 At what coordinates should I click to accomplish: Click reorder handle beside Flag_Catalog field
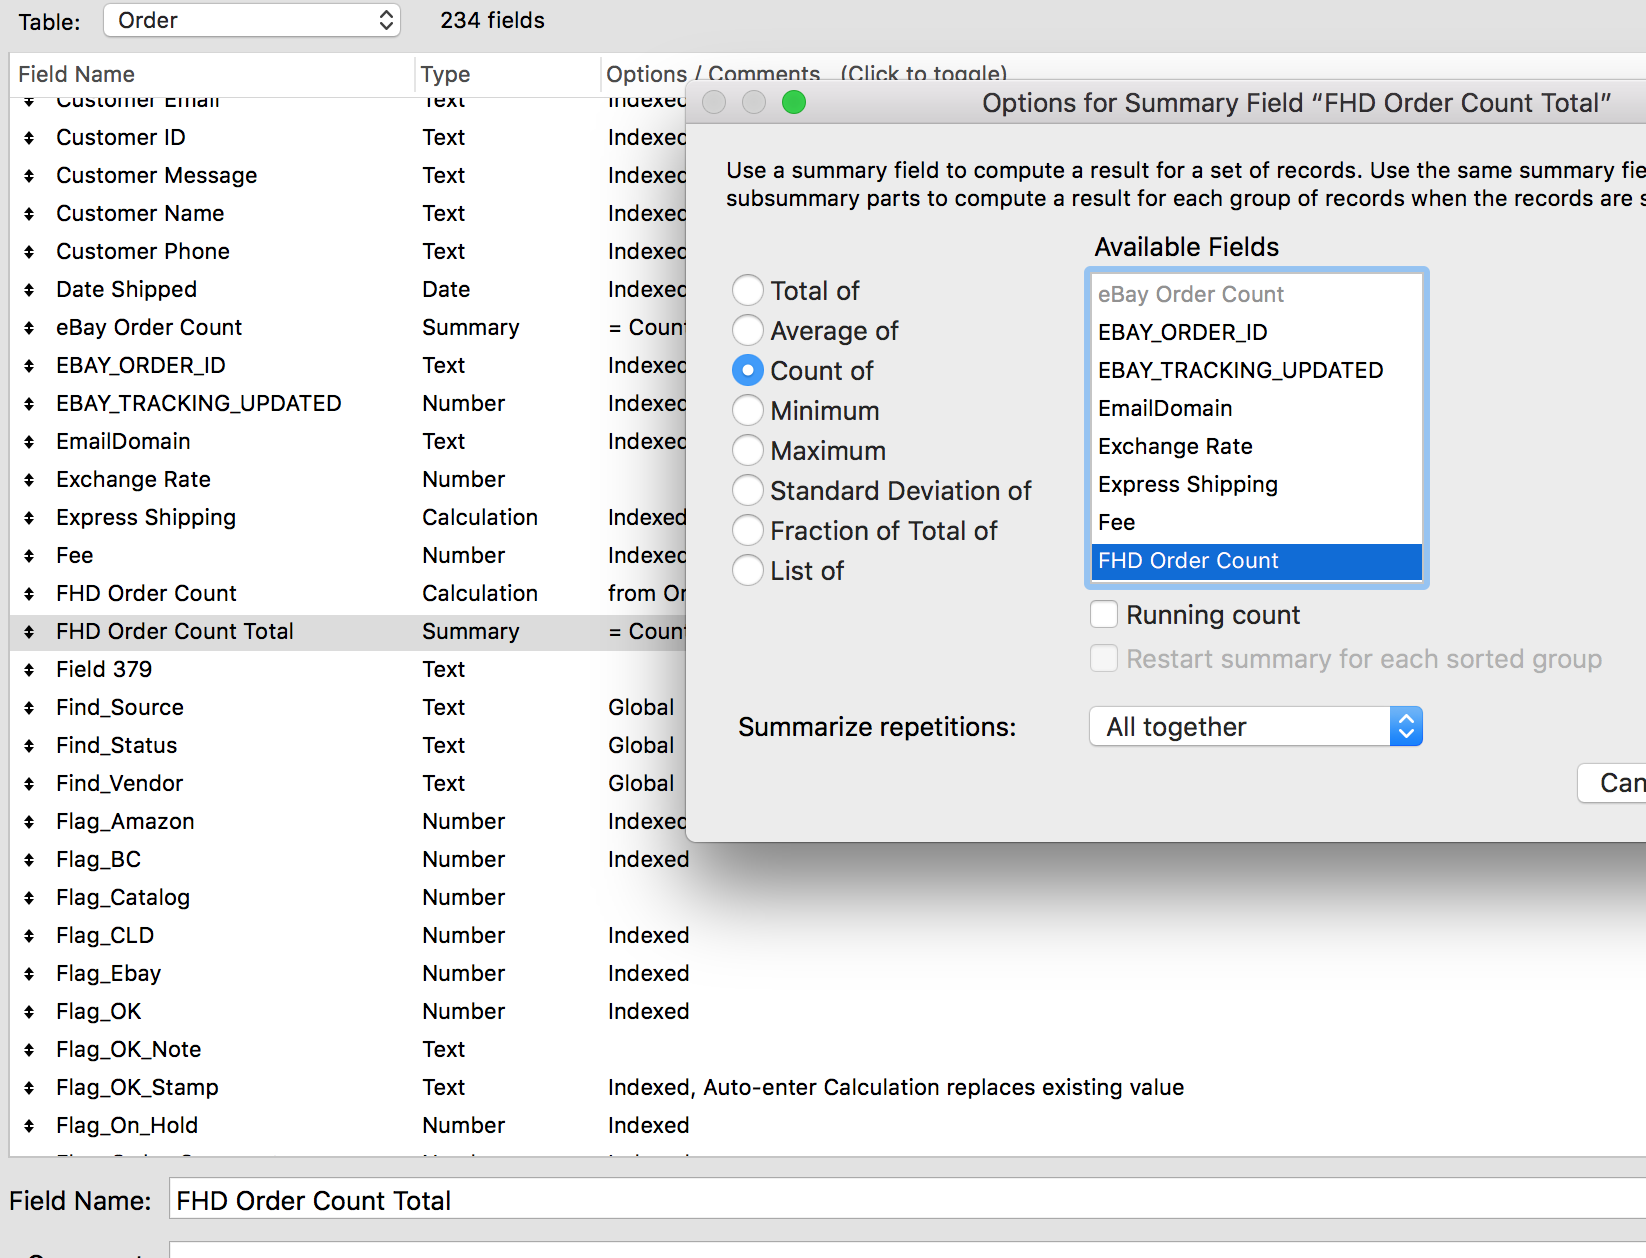coord(29,898)
